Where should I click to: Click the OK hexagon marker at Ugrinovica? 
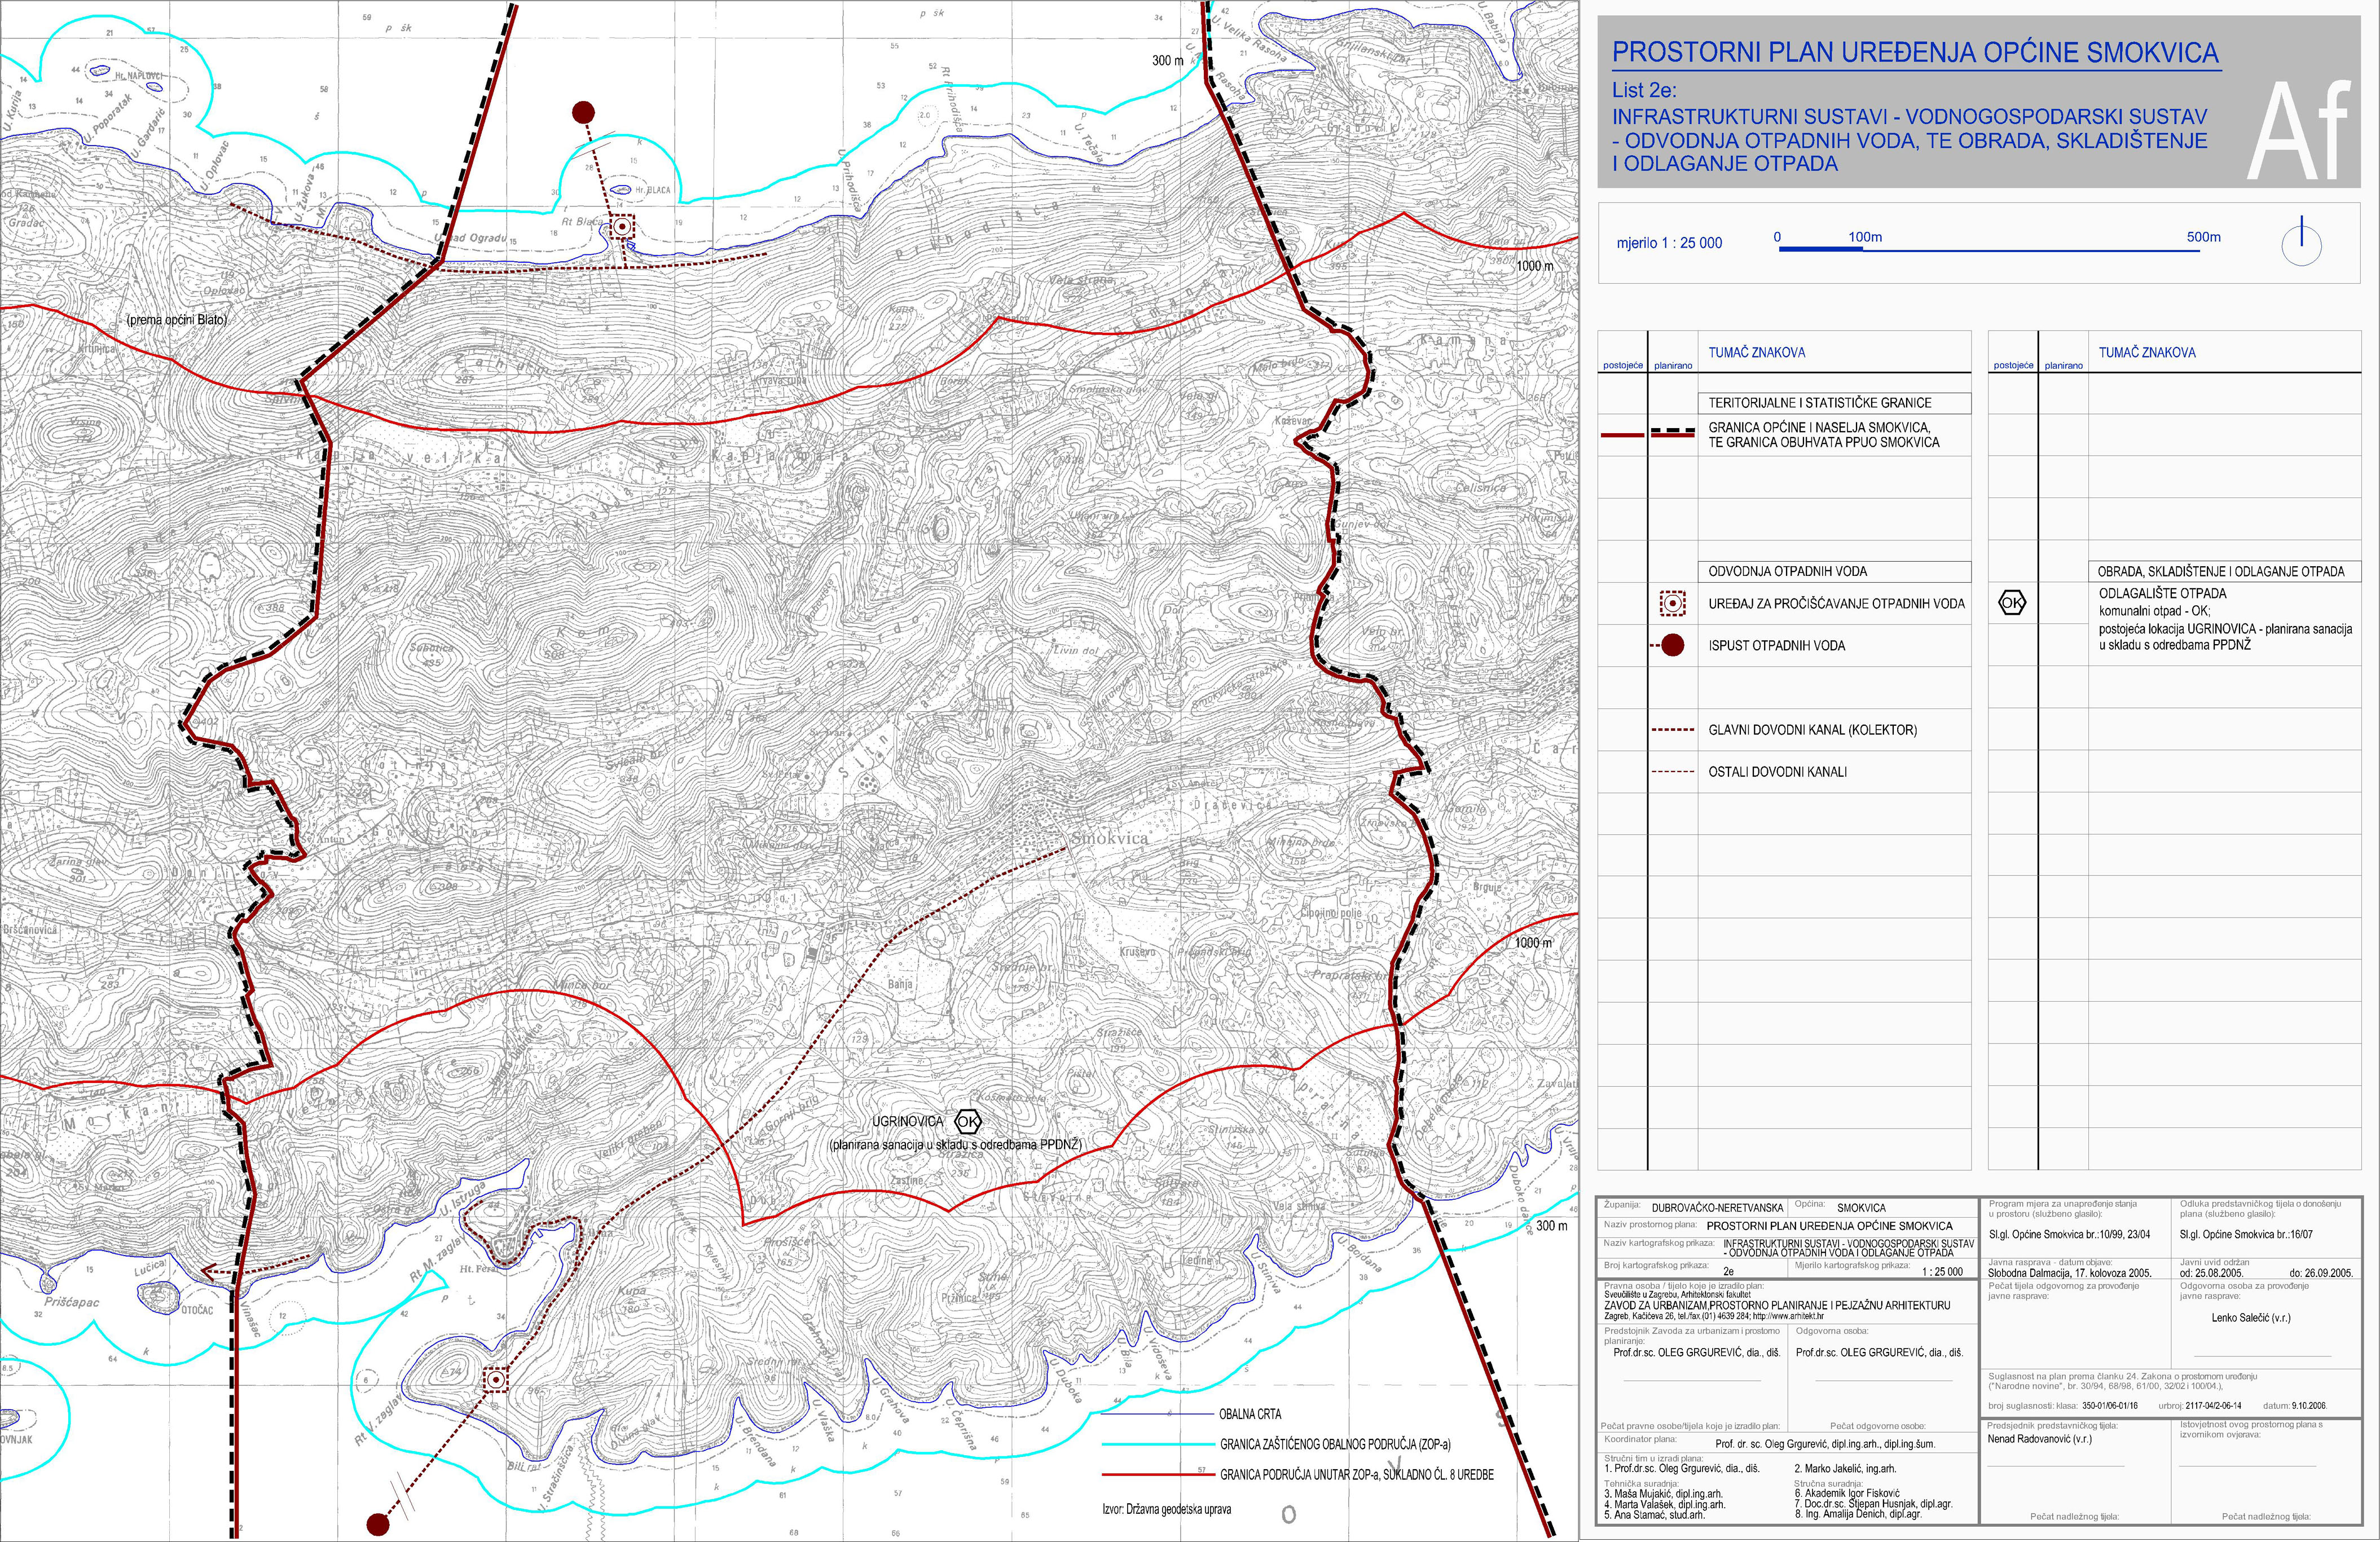pos(968,1121)
